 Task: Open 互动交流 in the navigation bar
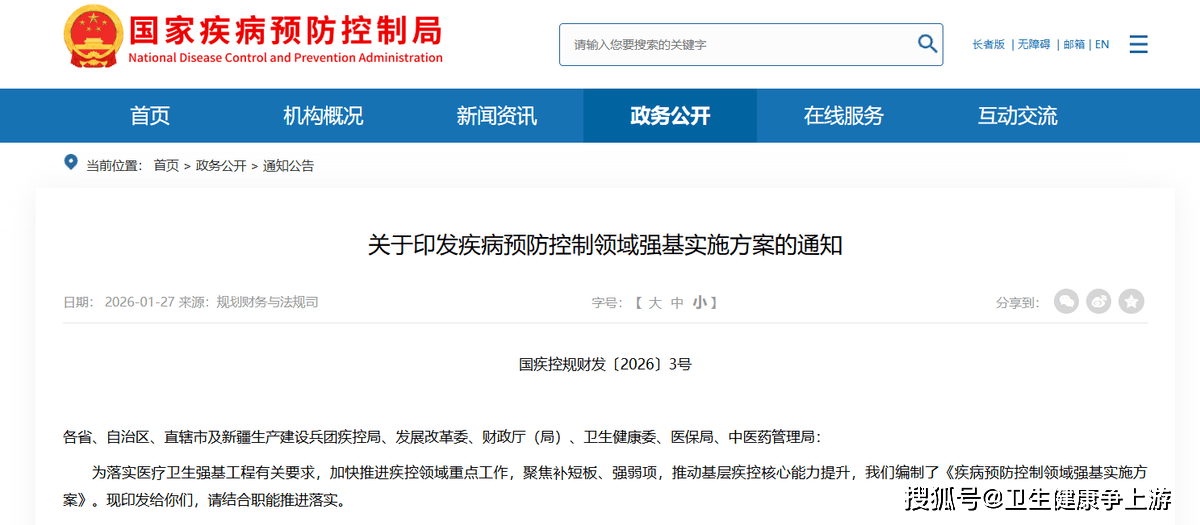coord(1017,116)
